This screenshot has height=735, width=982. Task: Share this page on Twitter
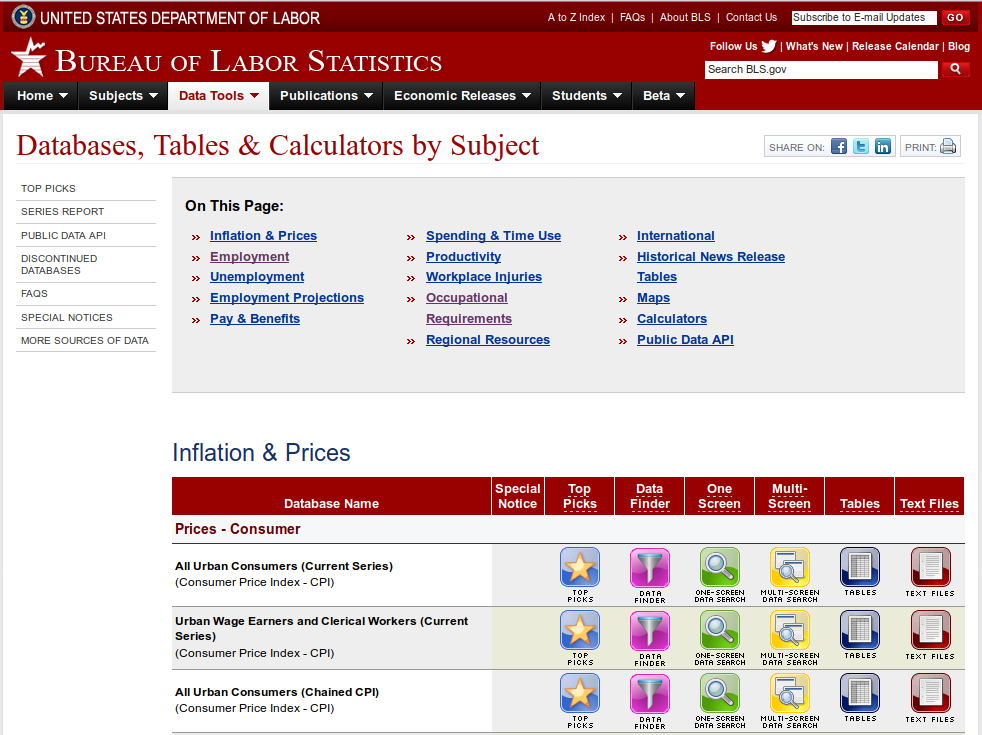point(860,146)
